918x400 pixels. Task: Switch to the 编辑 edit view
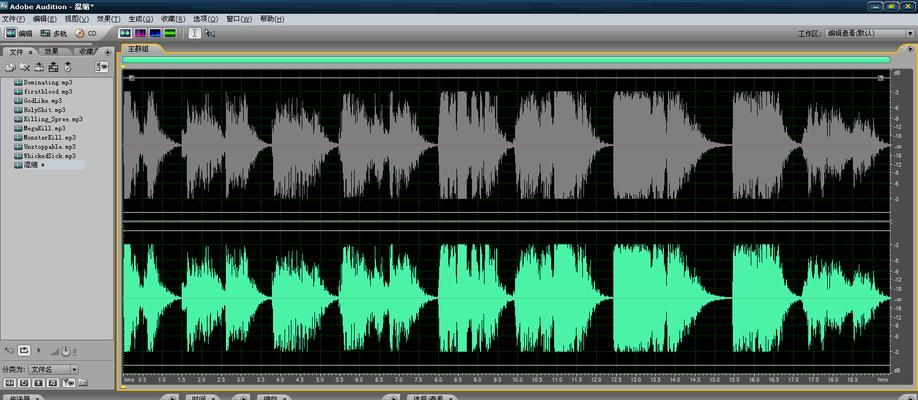[x=19, y=33]
